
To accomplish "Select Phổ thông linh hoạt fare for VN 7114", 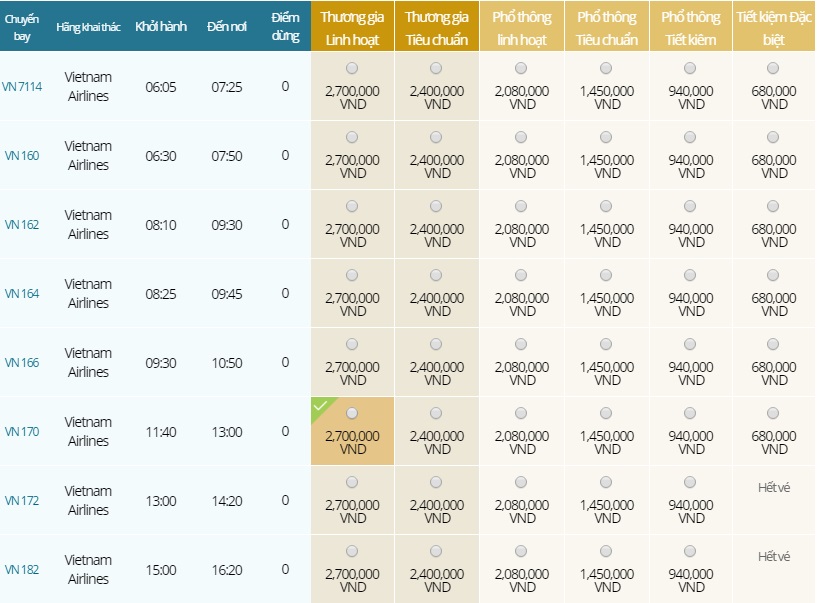I will point(521,68).
